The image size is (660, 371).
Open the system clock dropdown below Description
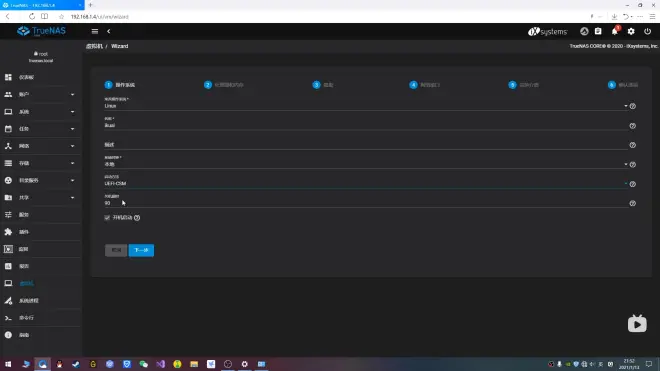pos(365,164)
